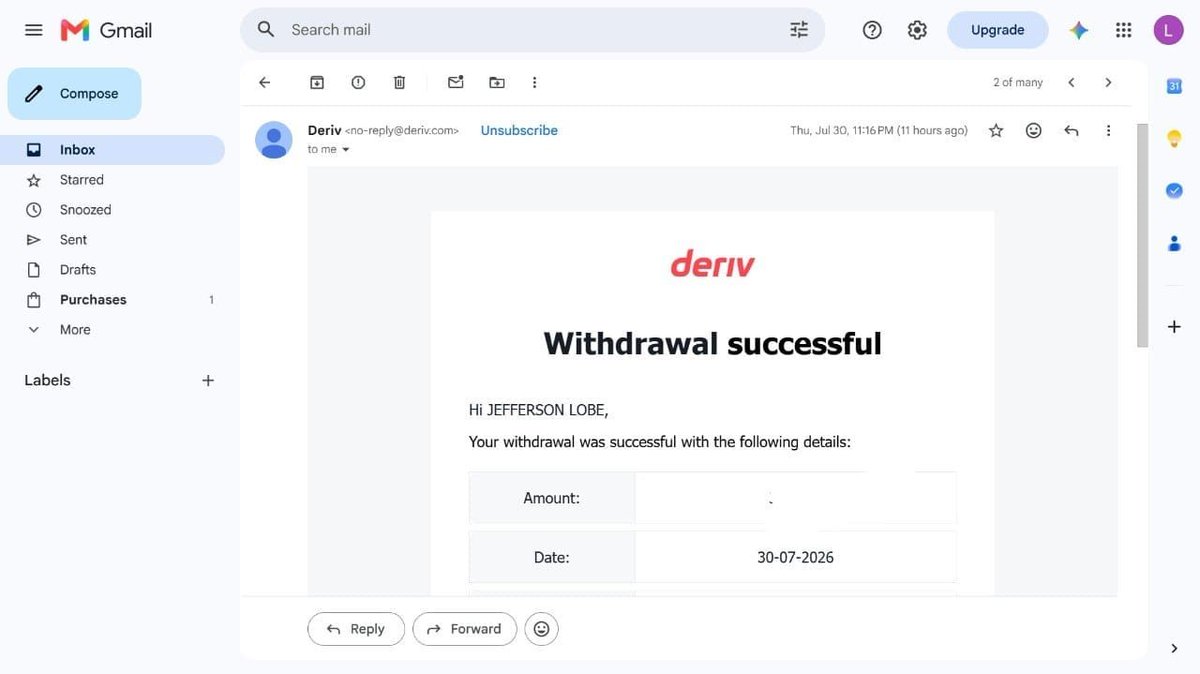This screenshot has height=674, width=1200.
Task: Open the account avatar L
Action: click(x=1168, y=30)
